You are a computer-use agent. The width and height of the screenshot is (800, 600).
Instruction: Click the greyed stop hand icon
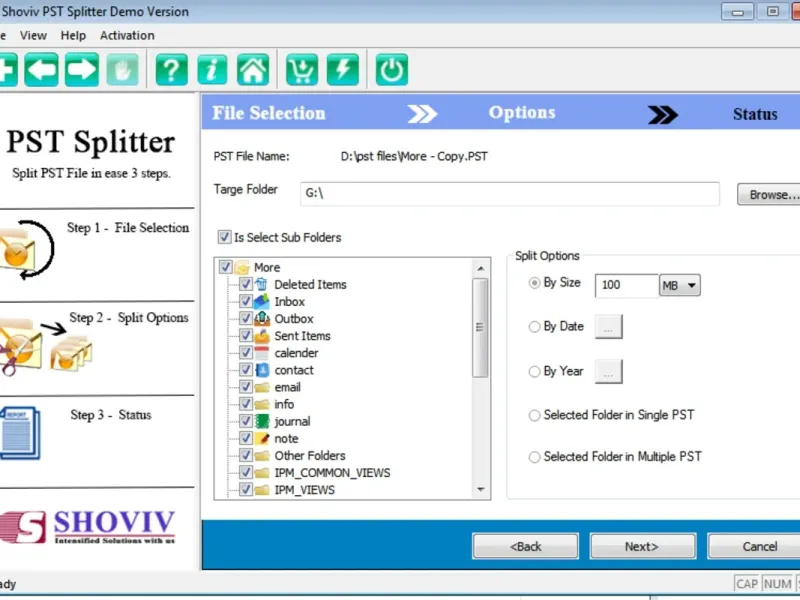click(x=122, y=69)
